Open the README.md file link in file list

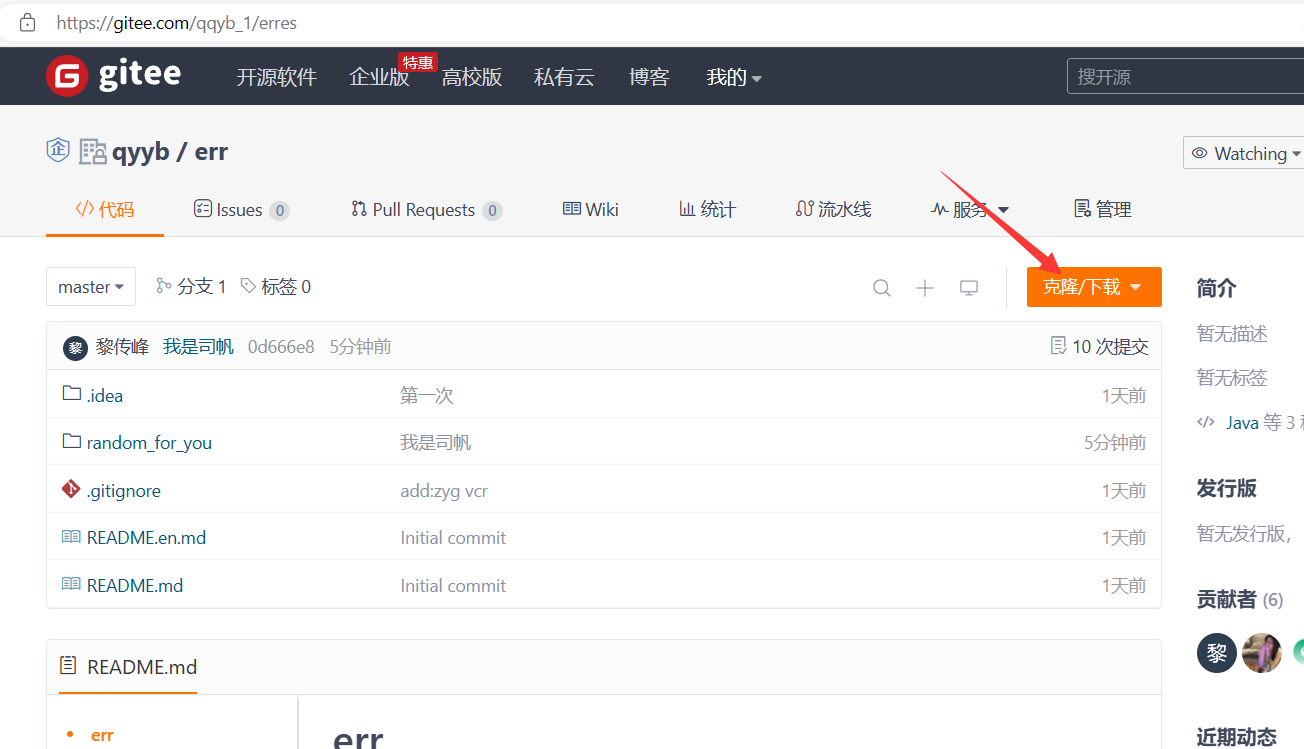(x=135, y=585)
